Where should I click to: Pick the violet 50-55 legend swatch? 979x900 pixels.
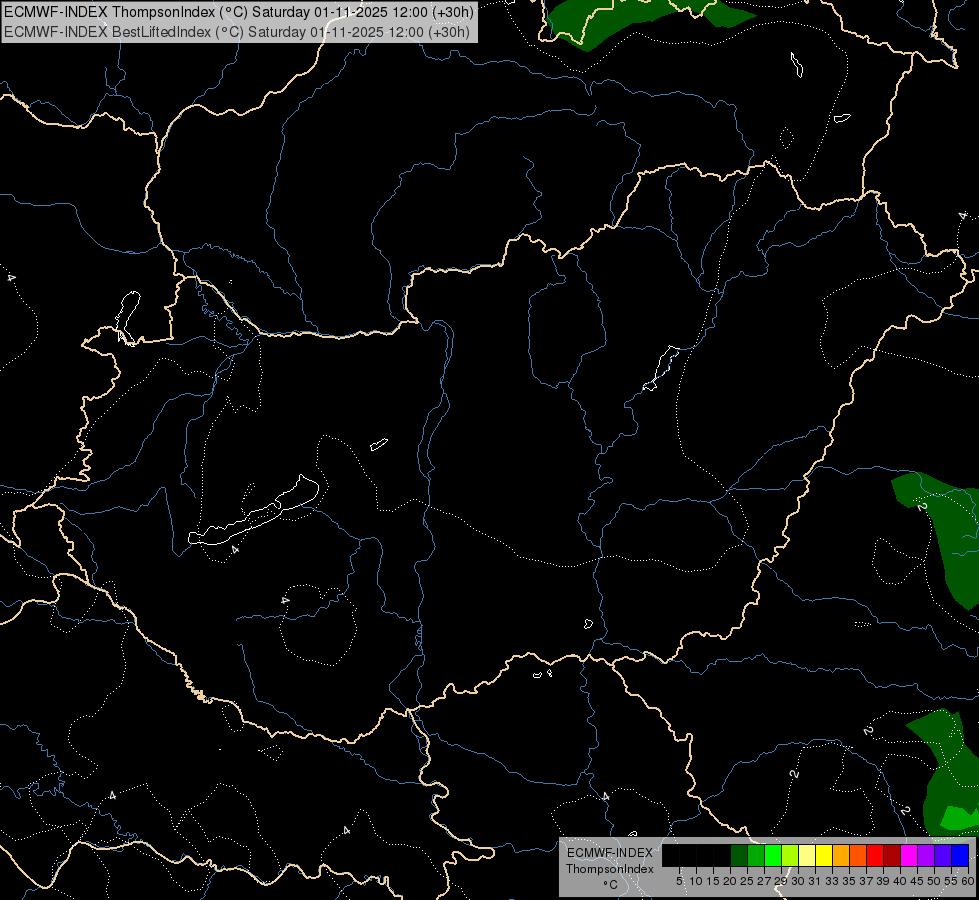pos(943,855)
